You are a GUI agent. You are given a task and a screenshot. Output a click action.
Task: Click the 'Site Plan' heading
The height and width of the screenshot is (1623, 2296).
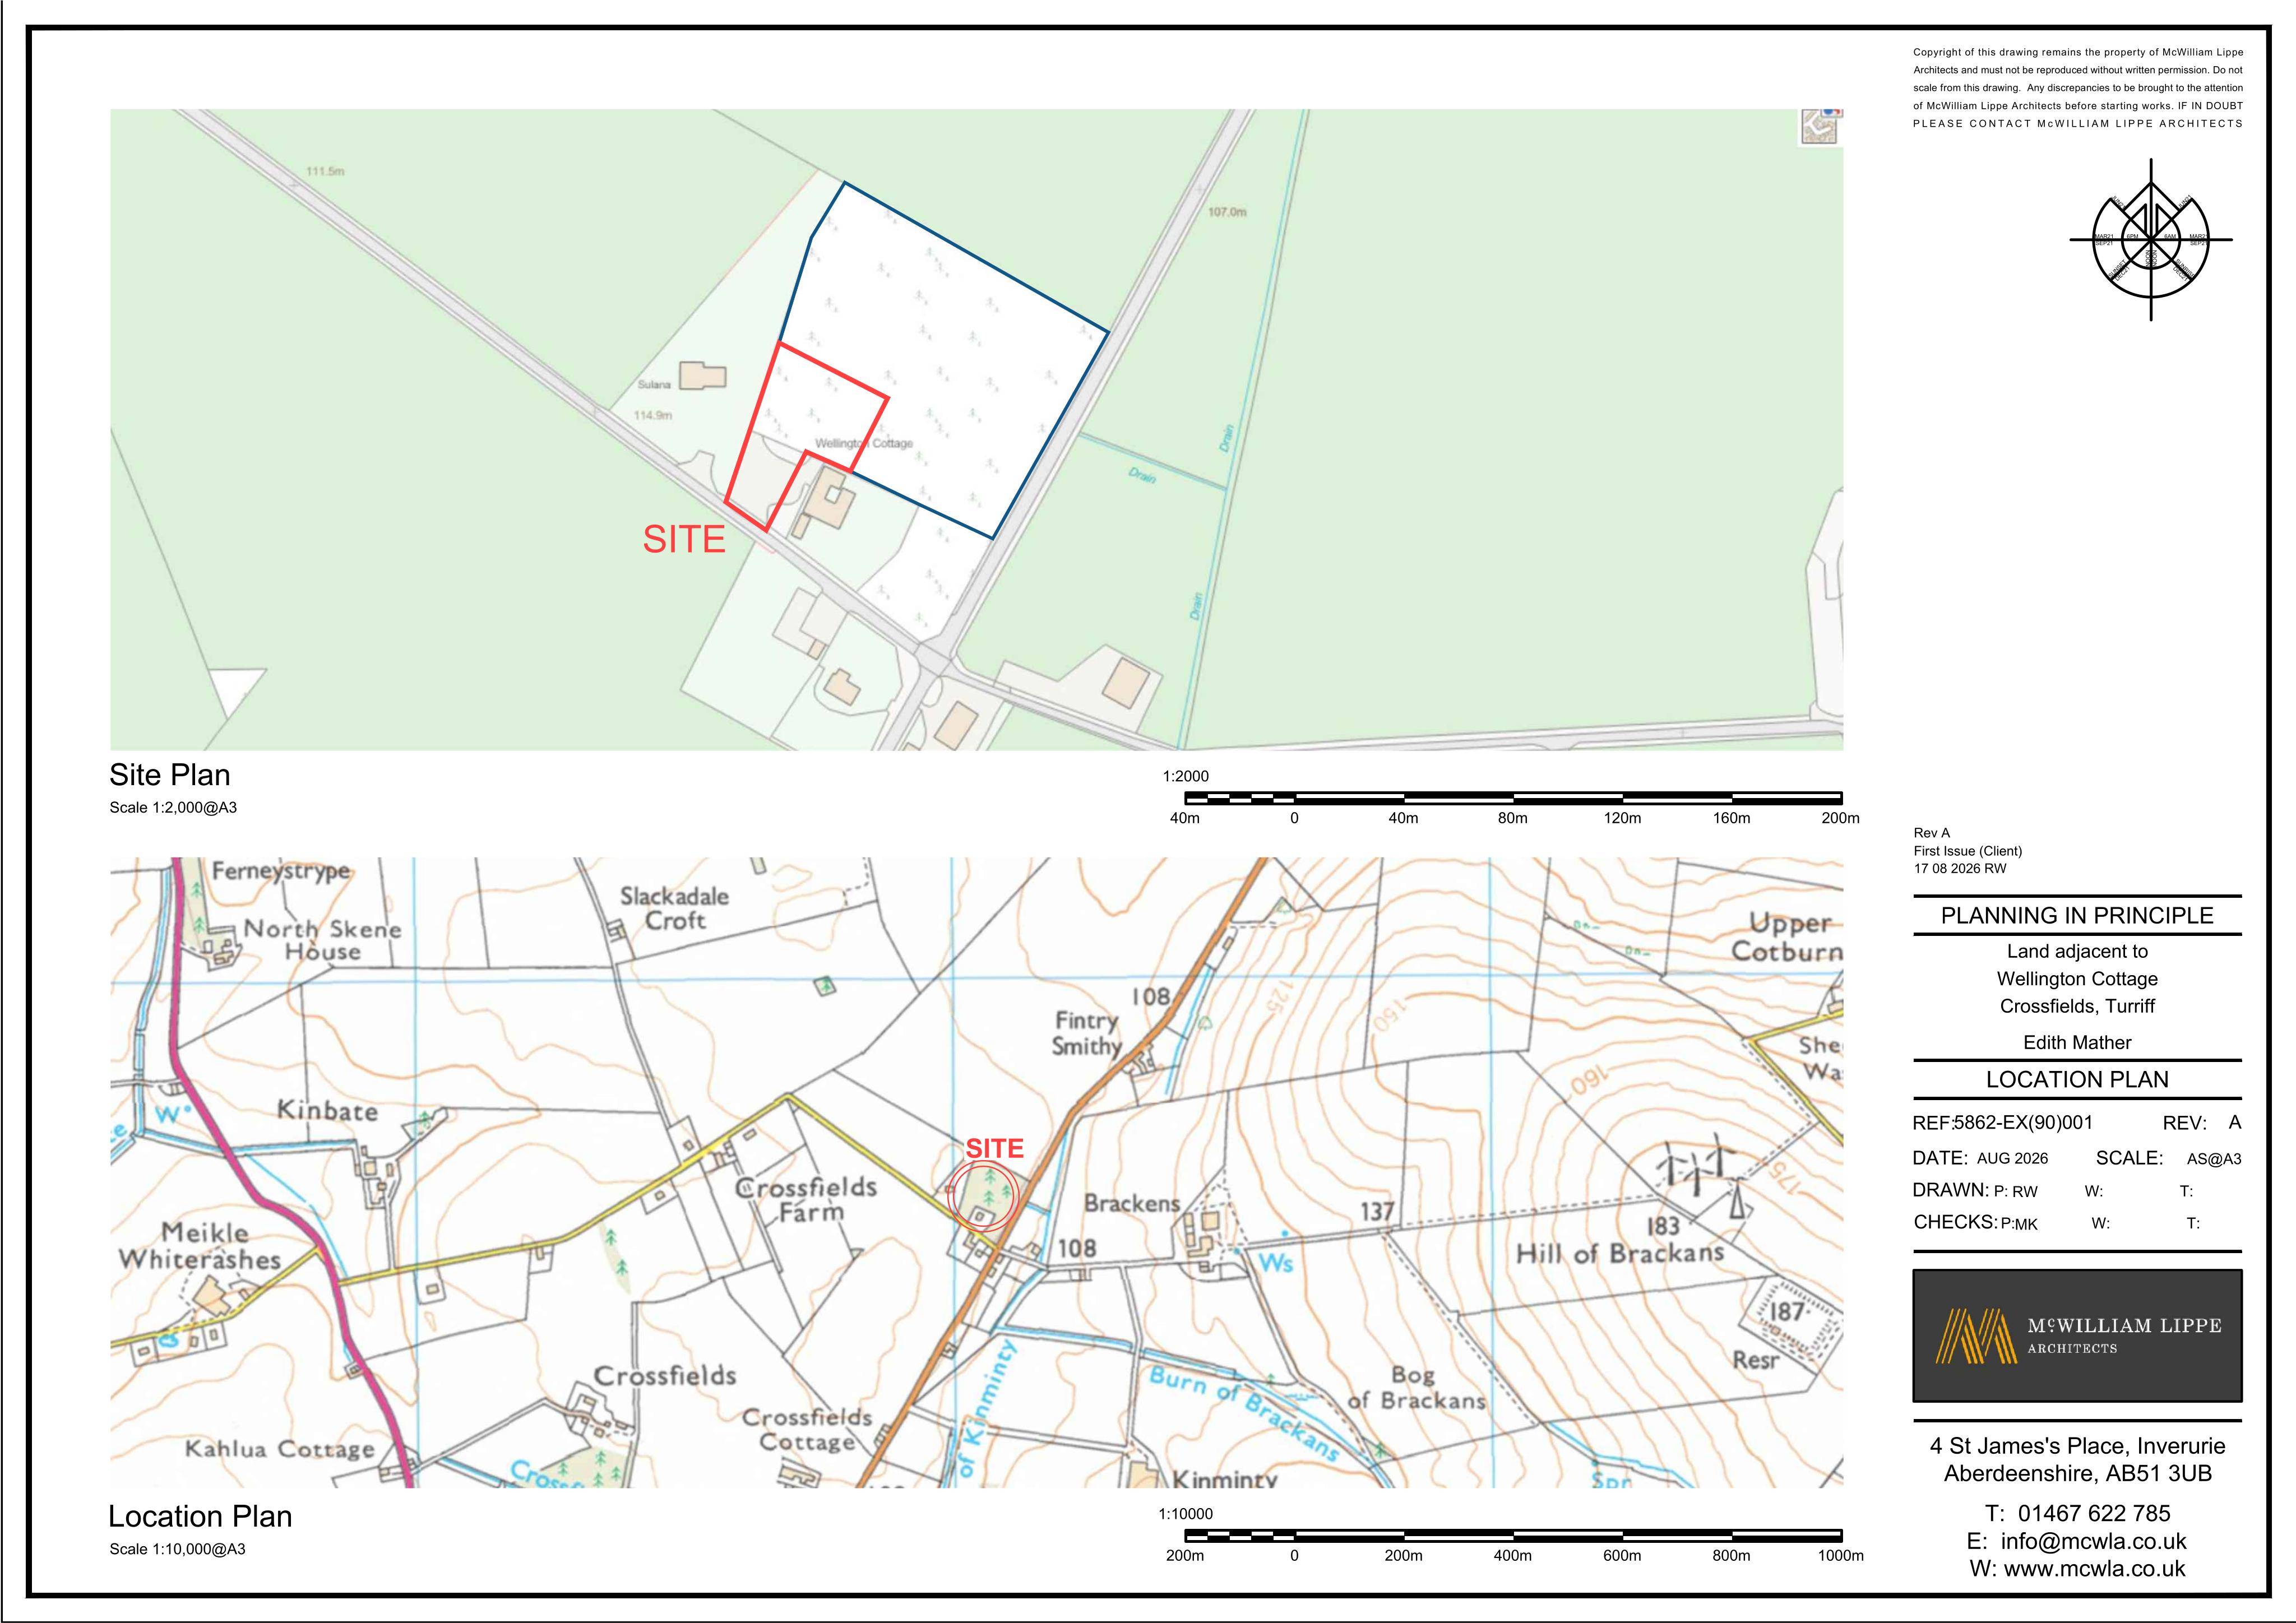click(170, 775)
